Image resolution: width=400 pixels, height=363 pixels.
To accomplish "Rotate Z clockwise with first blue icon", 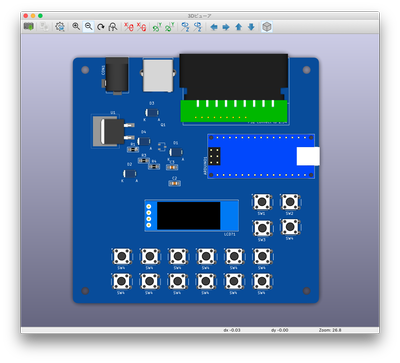I will [x=185, y=27].
